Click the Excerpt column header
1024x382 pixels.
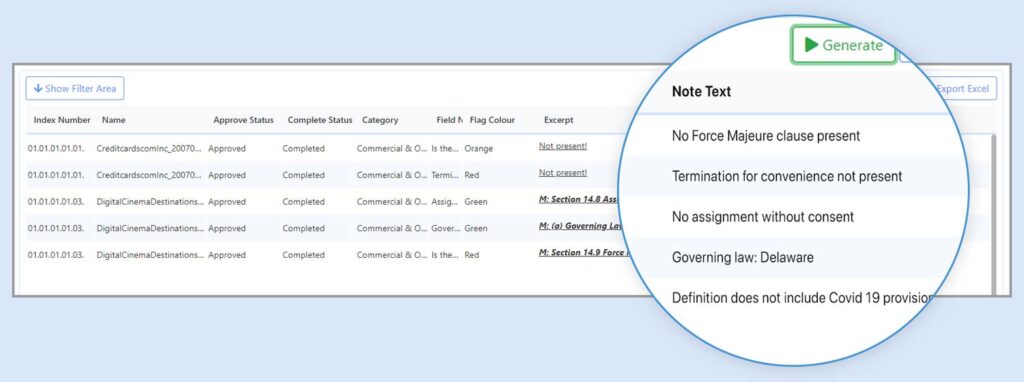(558, 120)
